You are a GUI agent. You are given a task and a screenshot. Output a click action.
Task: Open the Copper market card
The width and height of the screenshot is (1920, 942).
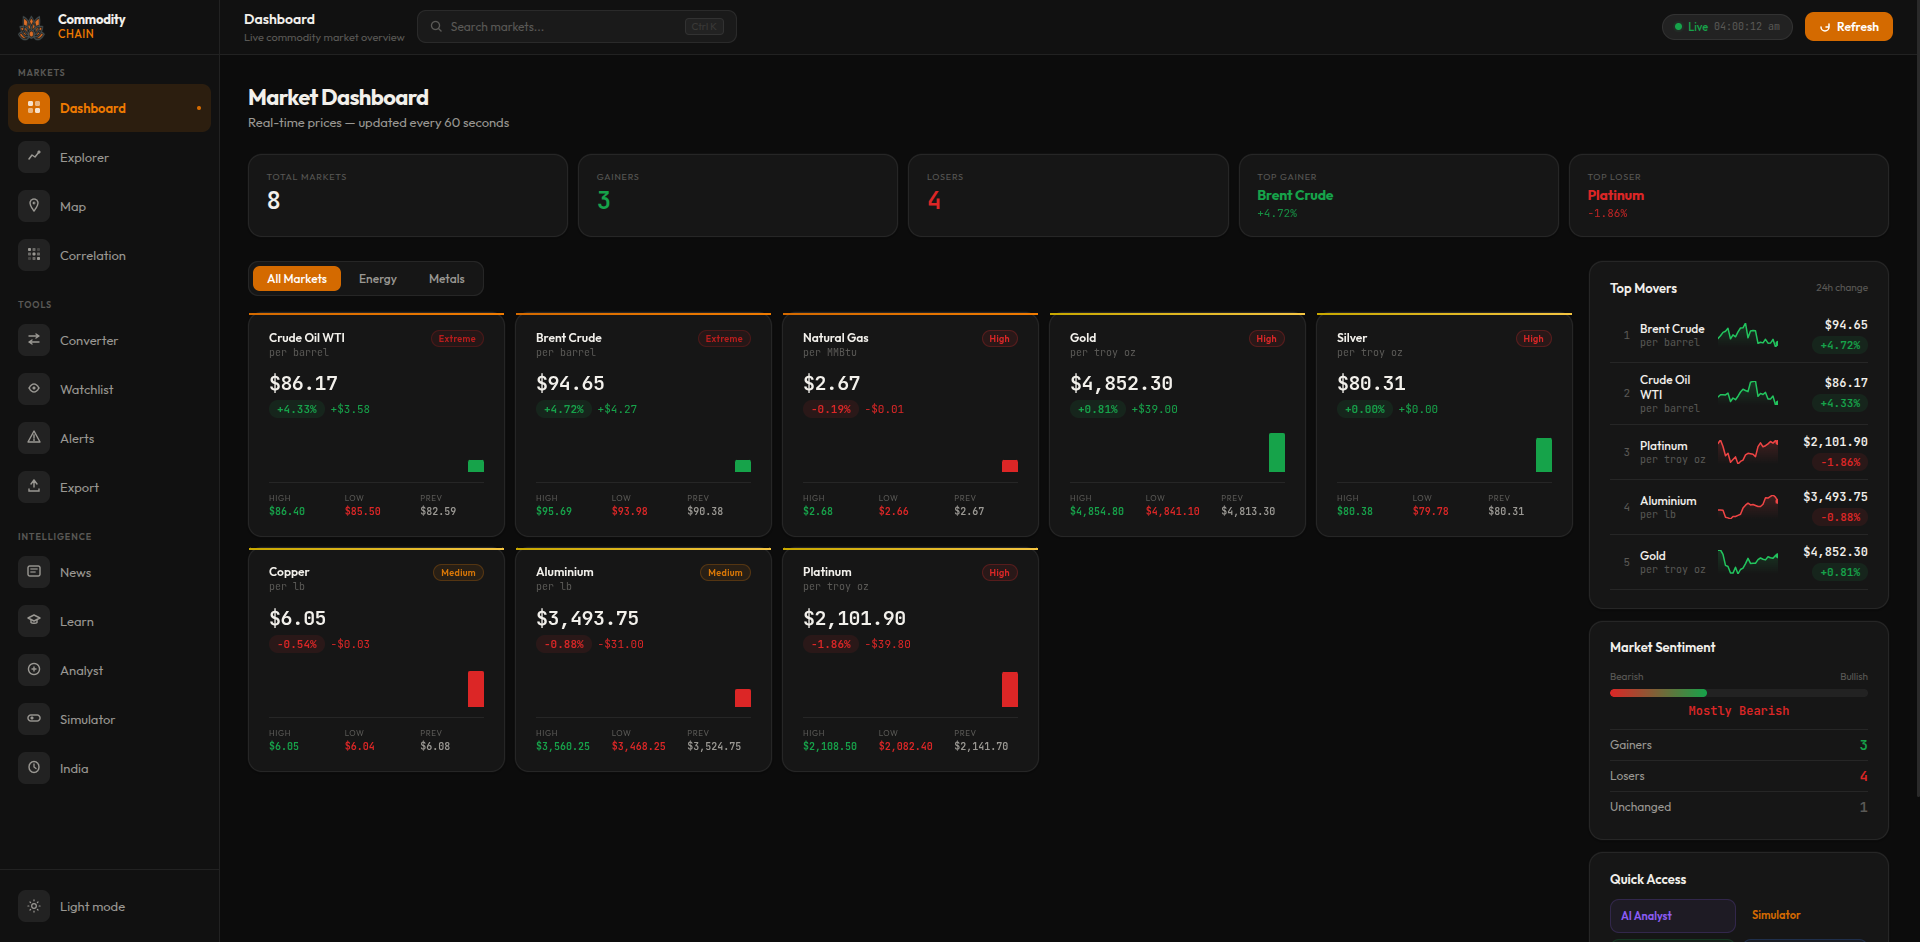coord(376,660)
